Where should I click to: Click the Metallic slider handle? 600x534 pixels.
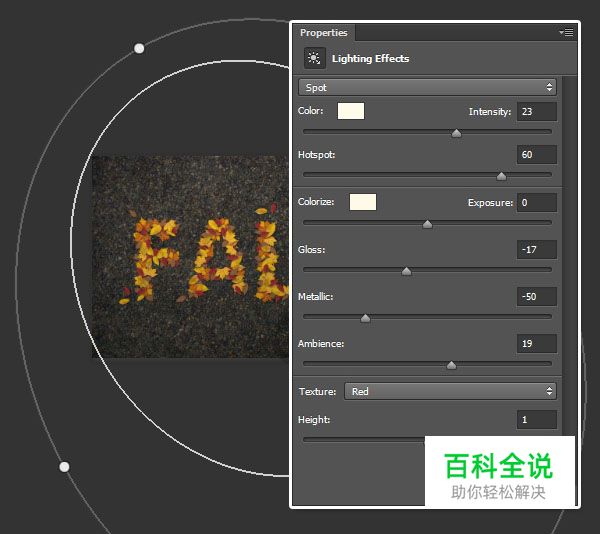pyautogui.click(x=365, y=318)
